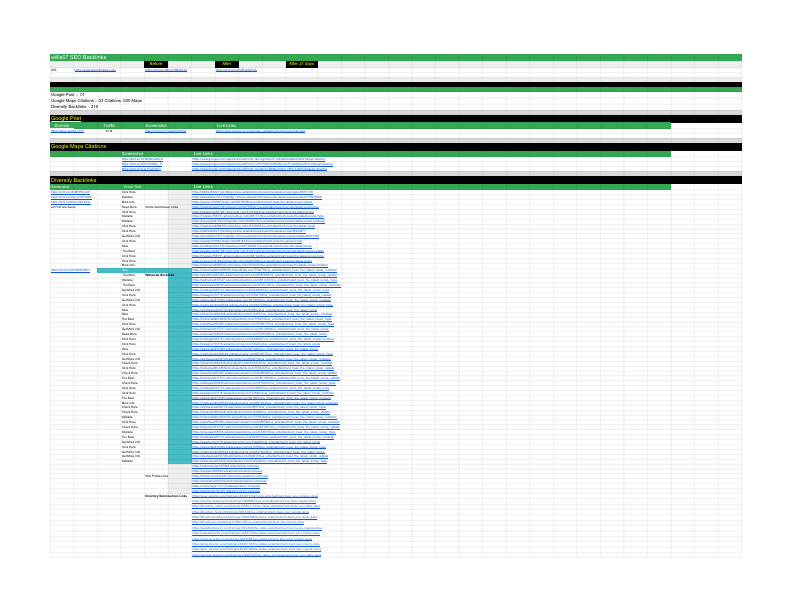
Task: Open screenshot link beside the teal highlighted row
Action: point(70,270)
